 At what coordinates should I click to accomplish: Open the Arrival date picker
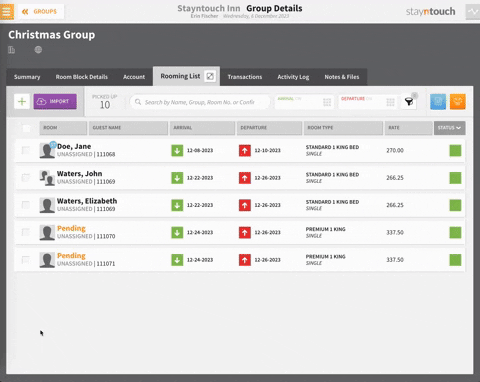[x=303, y=102]
